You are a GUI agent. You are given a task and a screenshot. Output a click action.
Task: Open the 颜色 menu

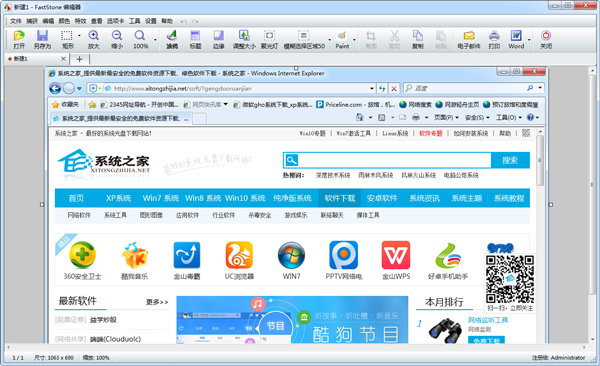coord(64,21)
